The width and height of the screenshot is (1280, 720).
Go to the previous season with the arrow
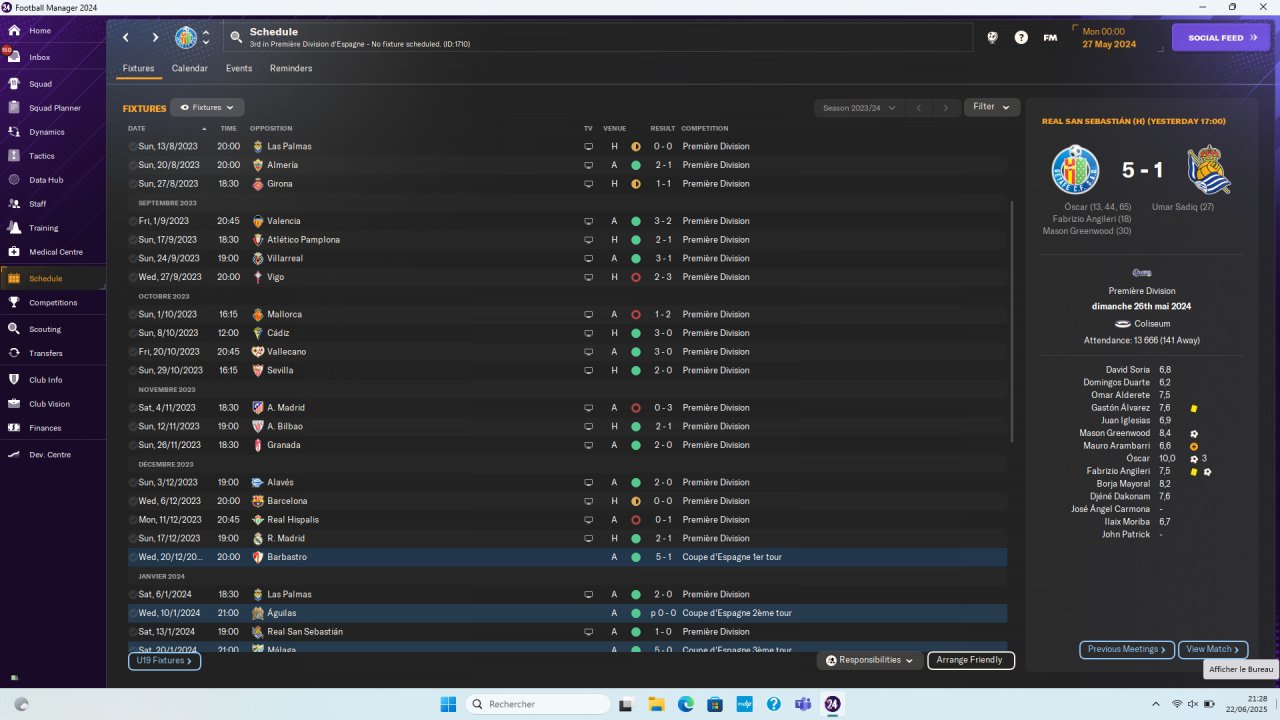click(x=919, y=108)
